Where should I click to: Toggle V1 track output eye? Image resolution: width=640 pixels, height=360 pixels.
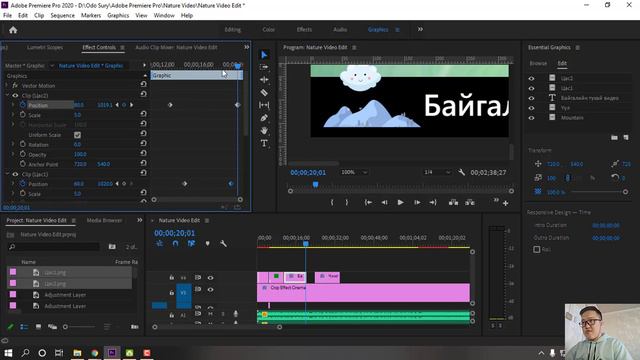[211, 289]
